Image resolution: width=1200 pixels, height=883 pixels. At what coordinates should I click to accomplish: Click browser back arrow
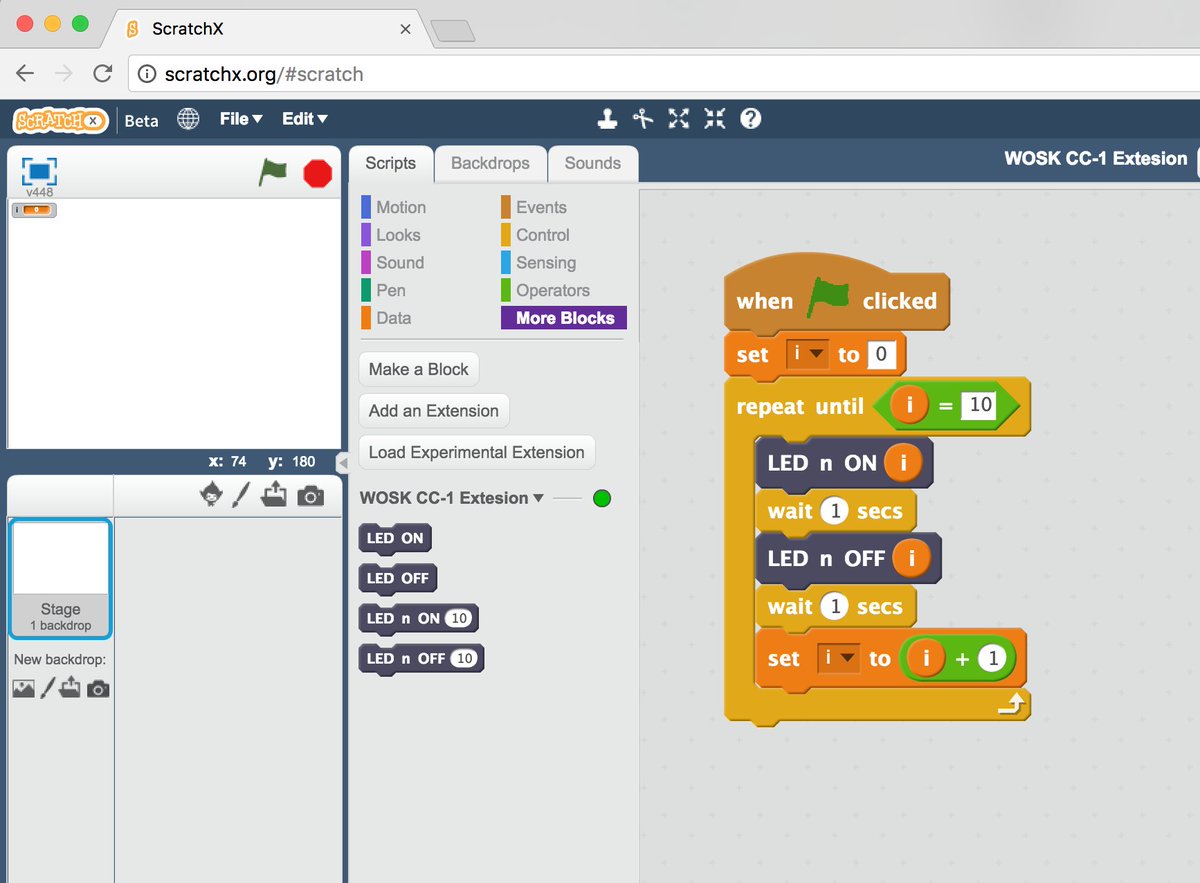coord(25,73)
